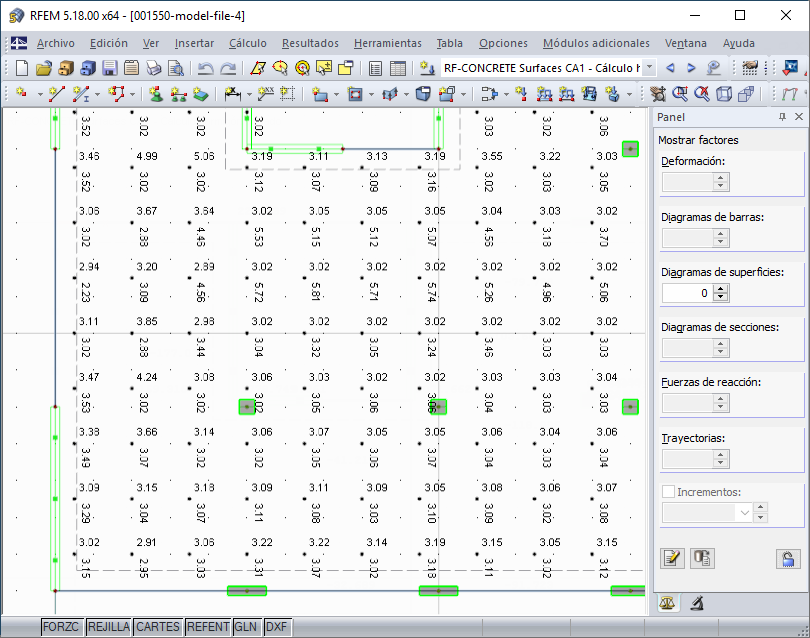Open the table view icon in the toolbar

(398, 68)
